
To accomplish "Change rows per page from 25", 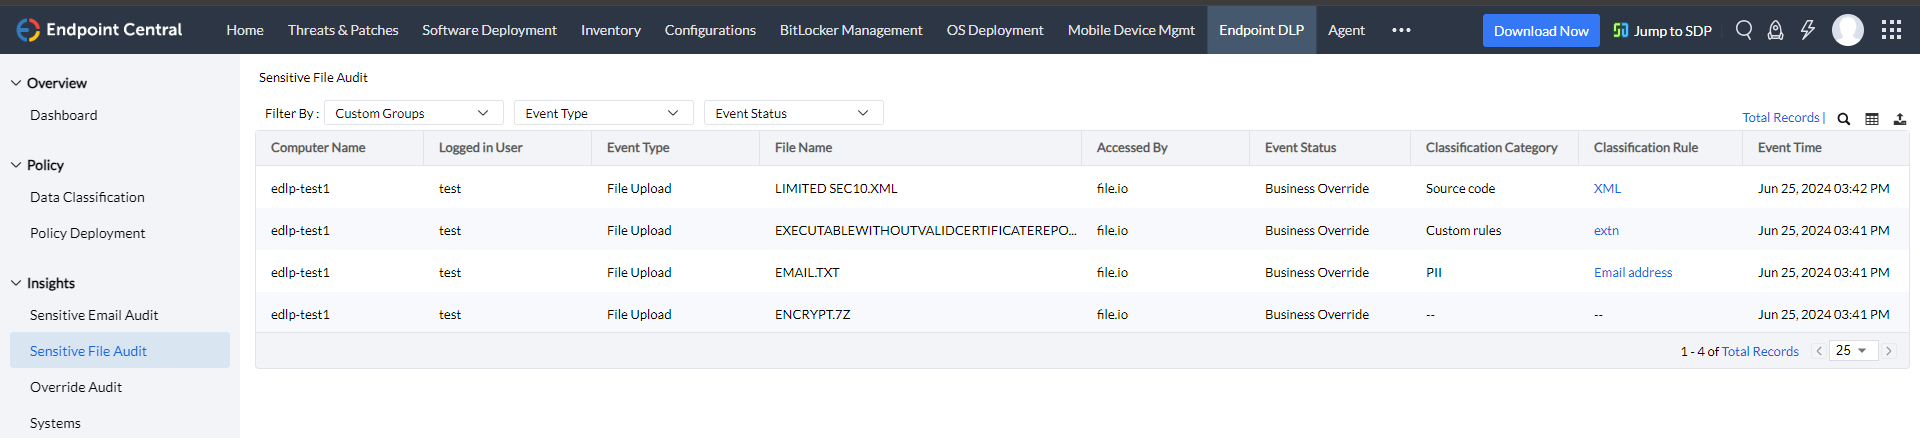I will click(x=1851, y=351).
